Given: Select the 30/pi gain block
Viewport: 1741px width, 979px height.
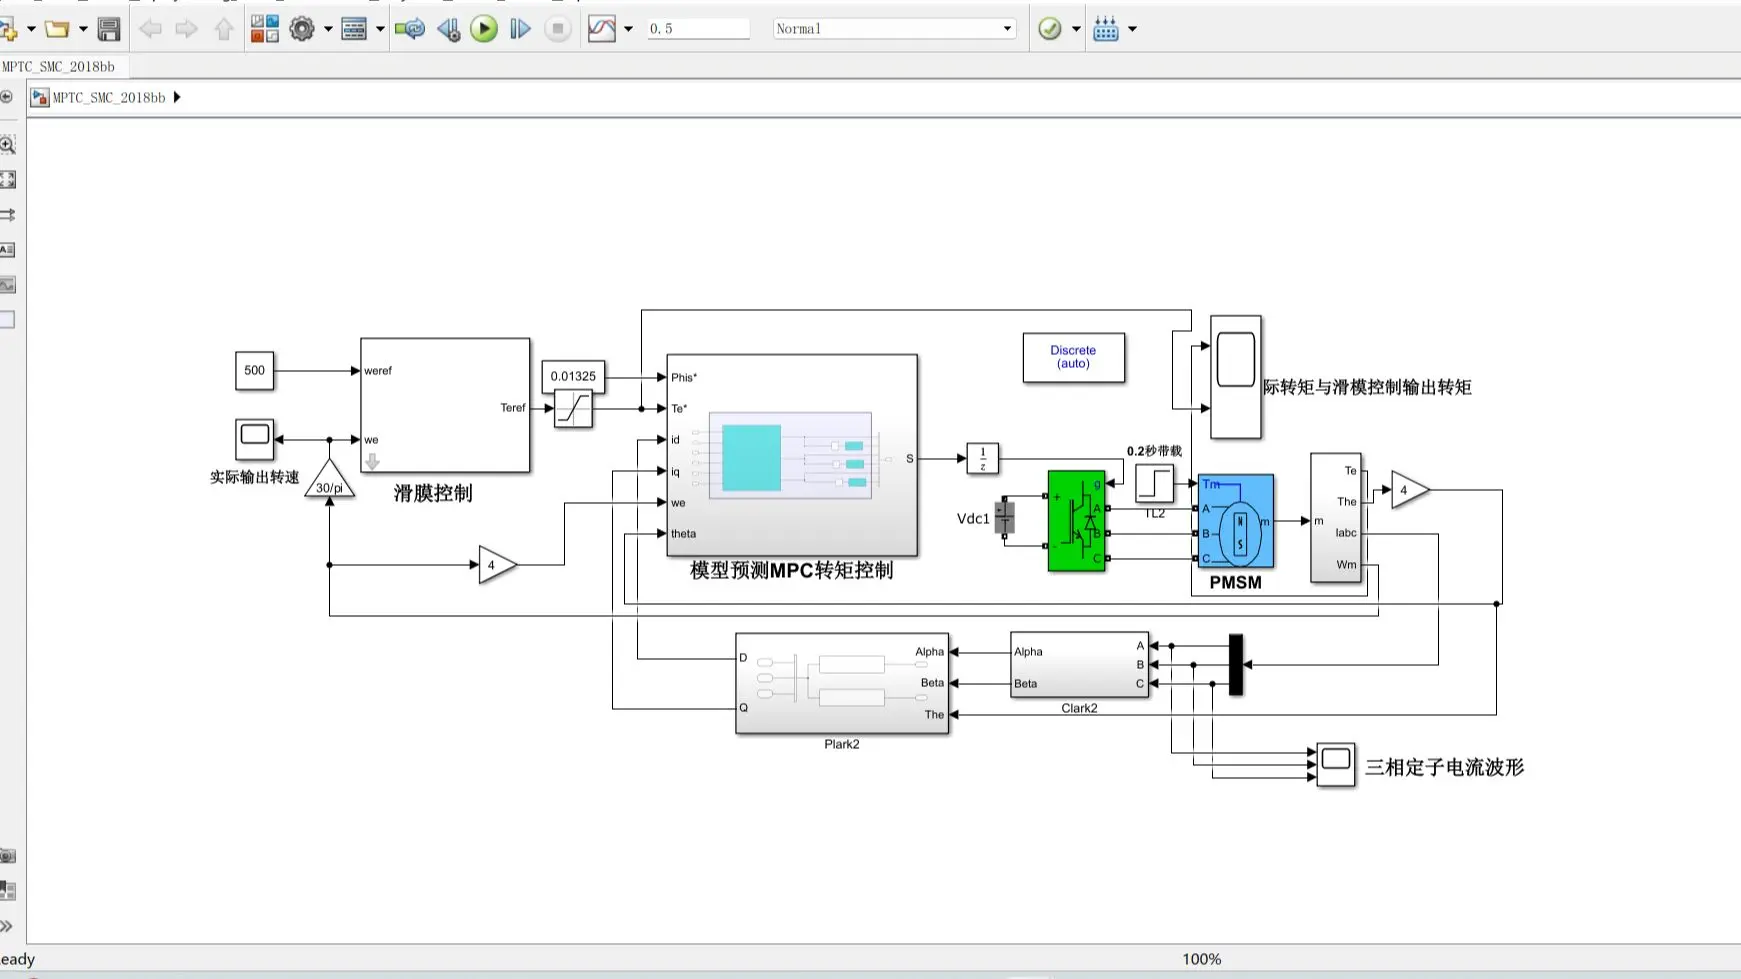Looking at the screenshot, I should tap(329, 479).
